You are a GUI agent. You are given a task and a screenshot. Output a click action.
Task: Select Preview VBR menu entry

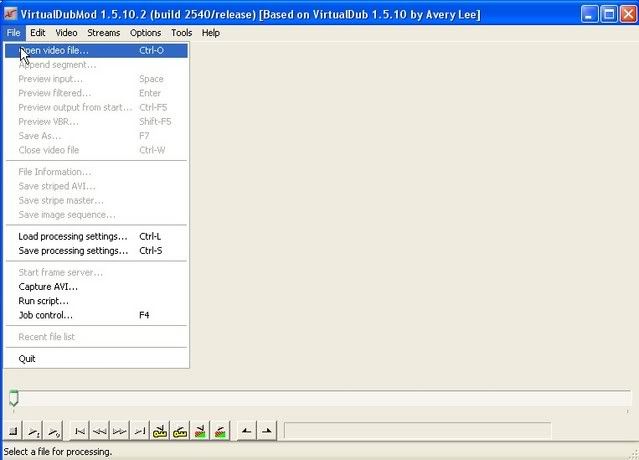97,122
